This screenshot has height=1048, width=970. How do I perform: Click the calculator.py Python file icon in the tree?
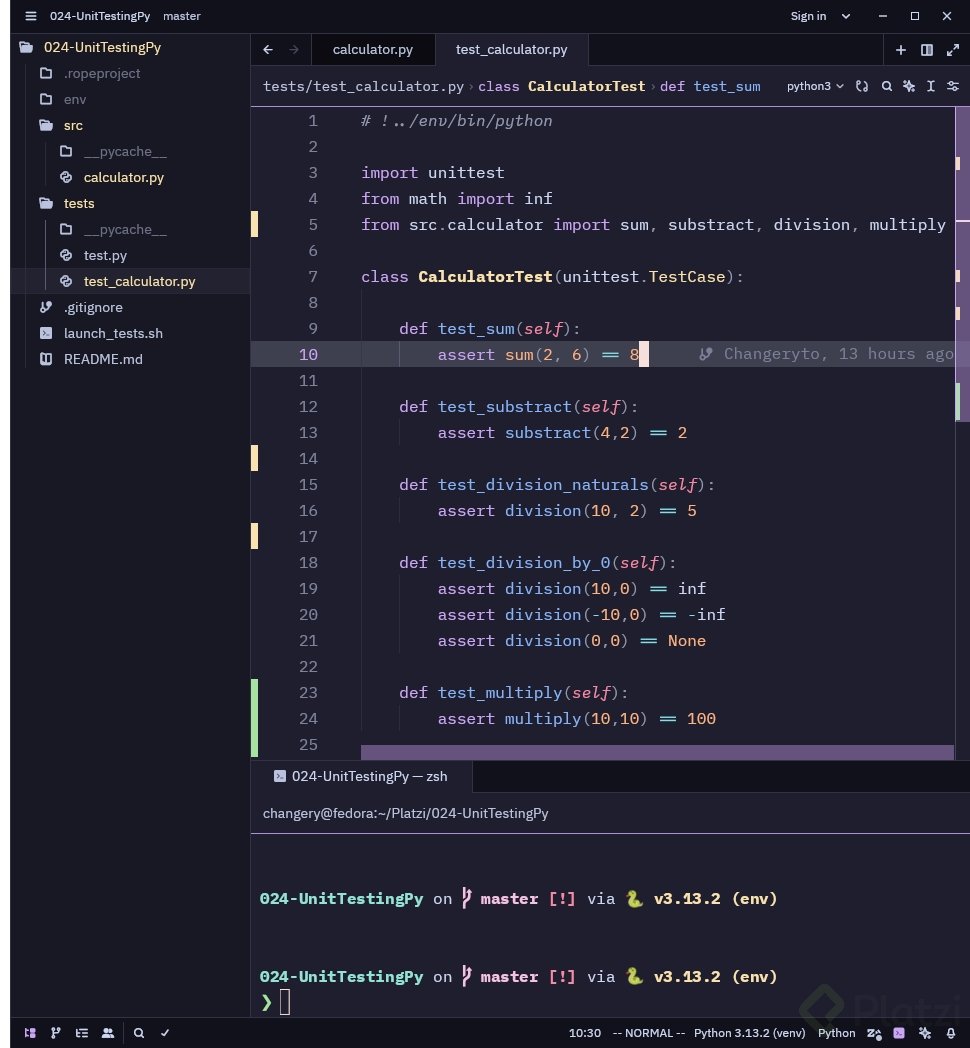66,177
